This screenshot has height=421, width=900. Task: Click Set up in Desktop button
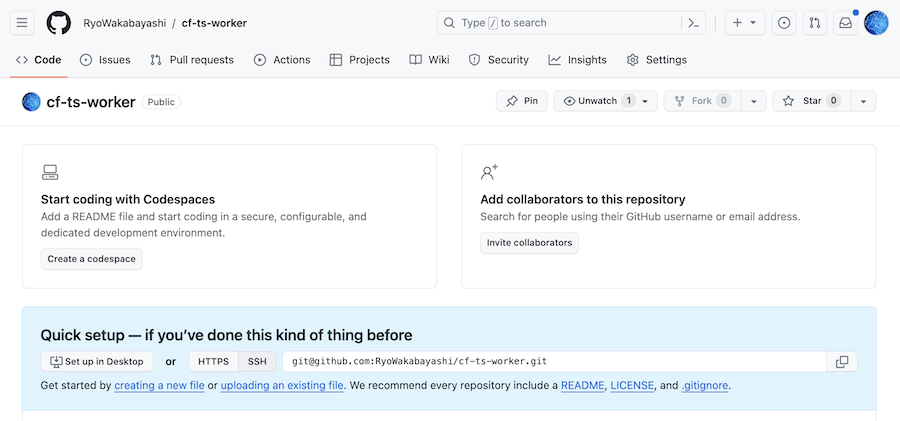pos(97,362)
